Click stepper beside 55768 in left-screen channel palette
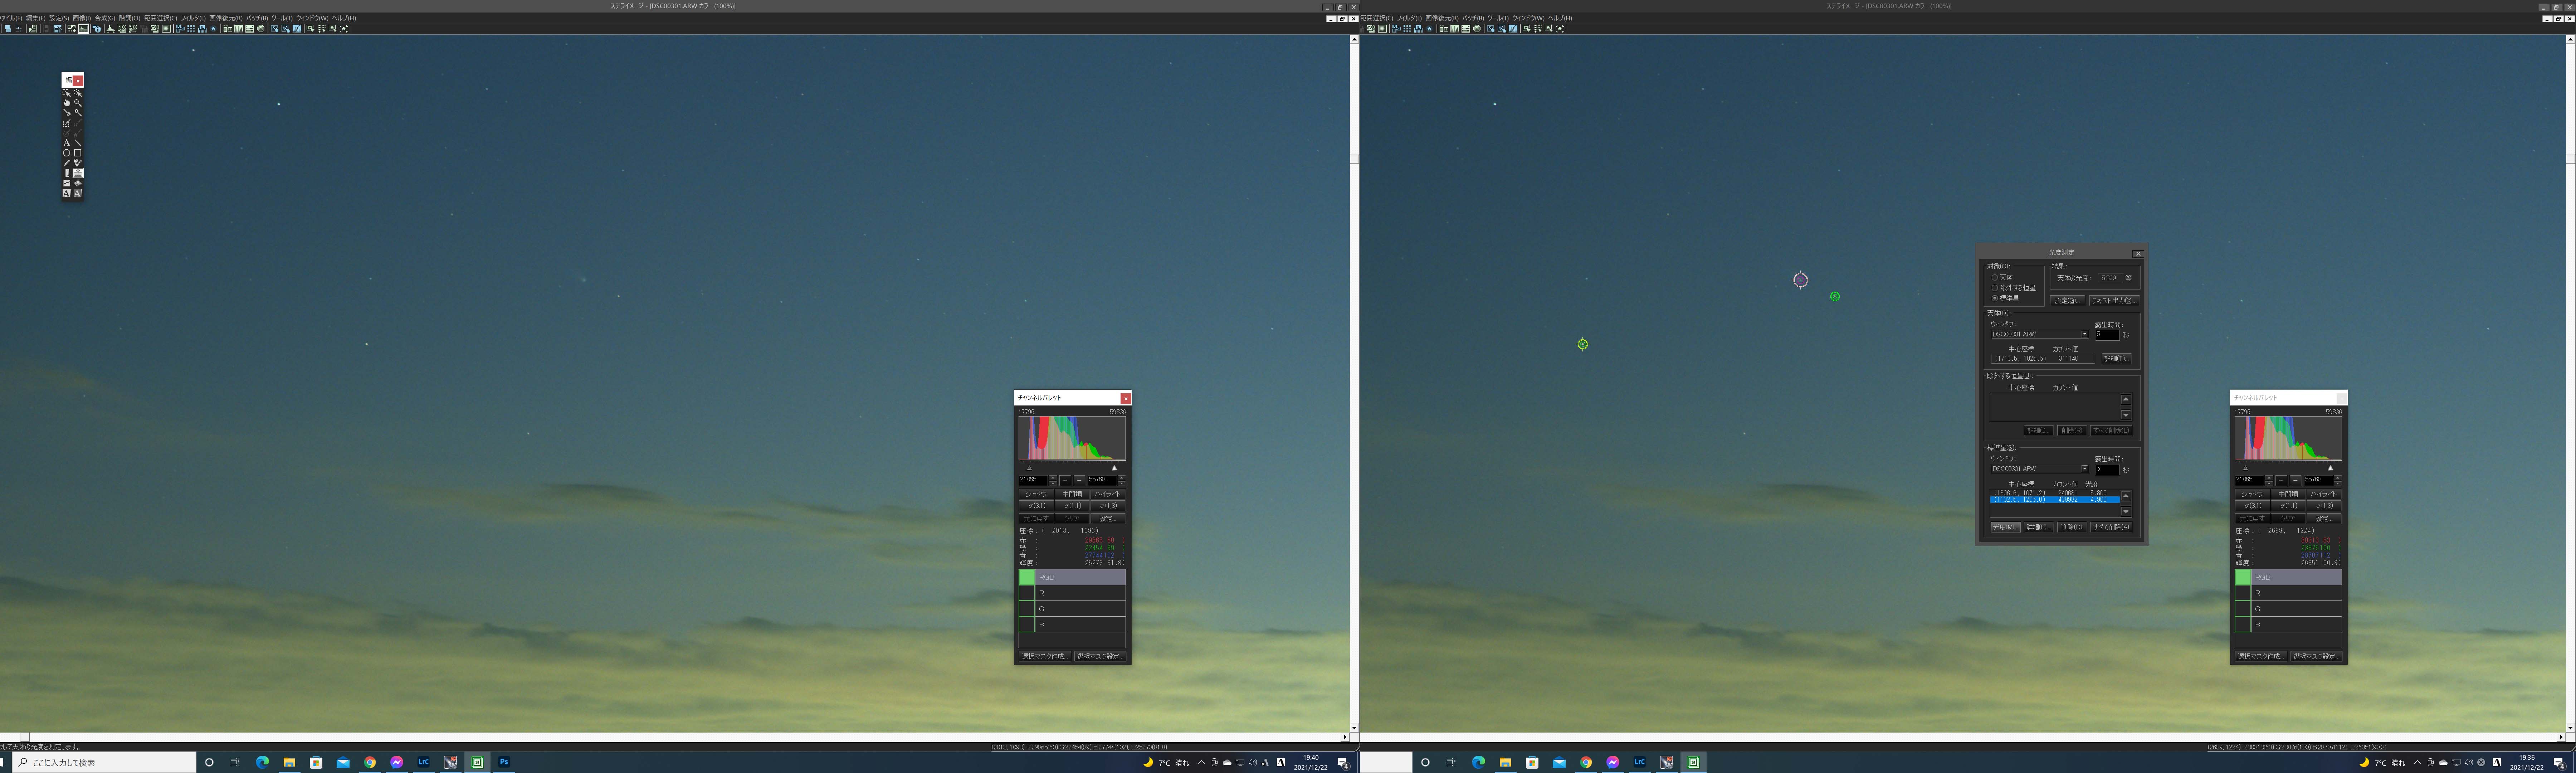 [1122, 481]
